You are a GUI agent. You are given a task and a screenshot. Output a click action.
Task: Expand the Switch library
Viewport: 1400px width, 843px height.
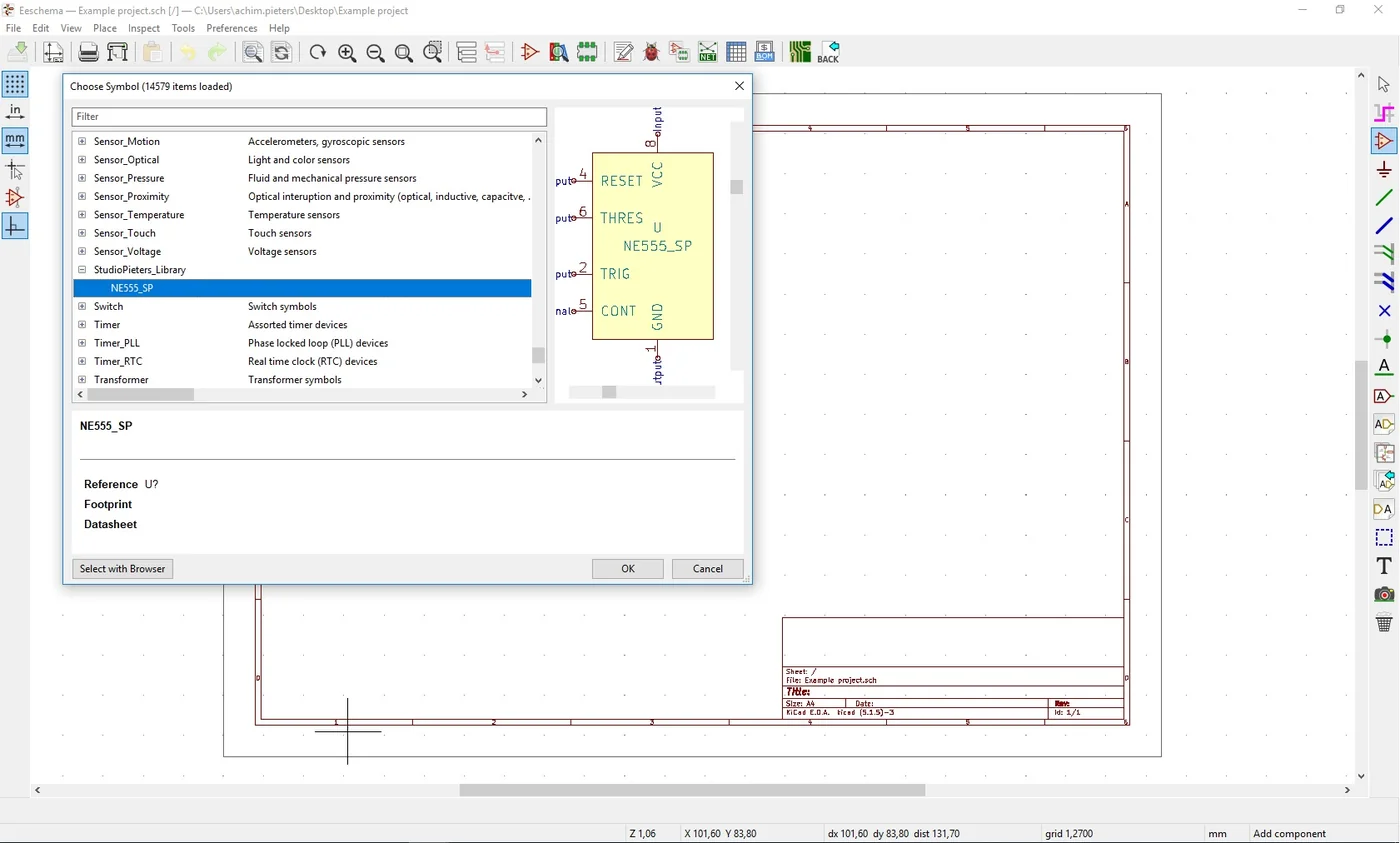pos(82,307)
